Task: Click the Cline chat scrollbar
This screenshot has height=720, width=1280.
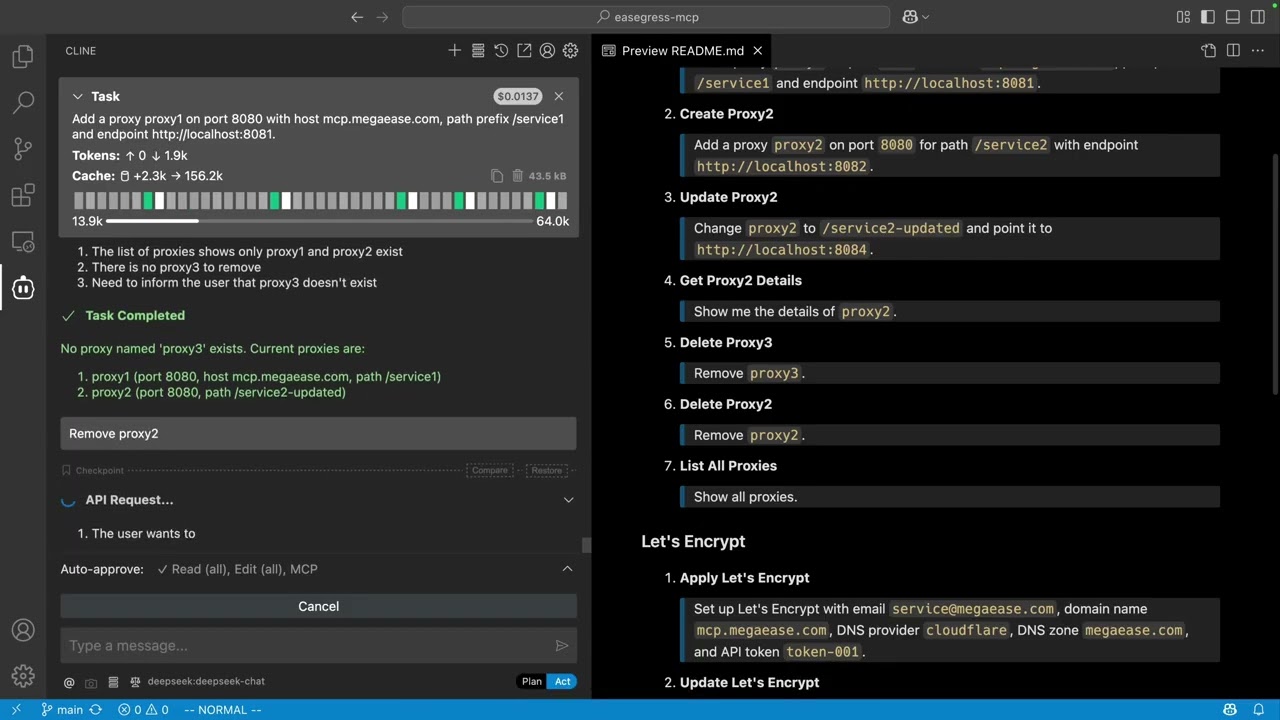Action: point(587,545)
